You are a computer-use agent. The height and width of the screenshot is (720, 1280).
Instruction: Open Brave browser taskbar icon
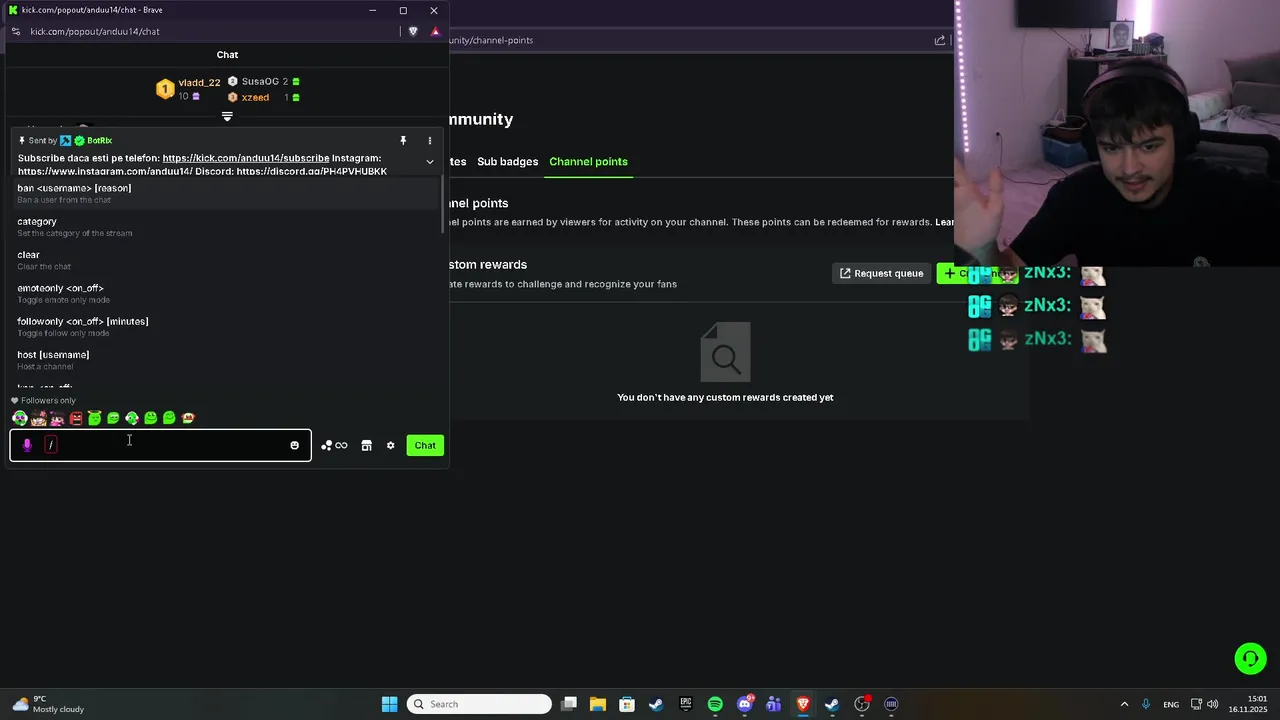tap(803, 704)
